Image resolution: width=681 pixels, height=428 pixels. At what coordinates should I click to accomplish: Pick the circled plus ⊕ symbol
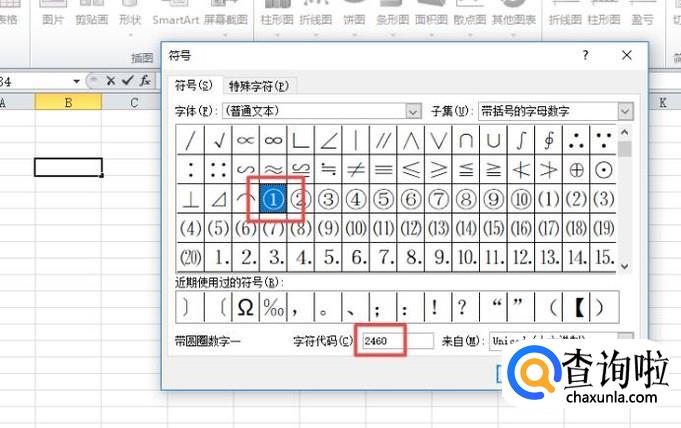pos(576,169)
